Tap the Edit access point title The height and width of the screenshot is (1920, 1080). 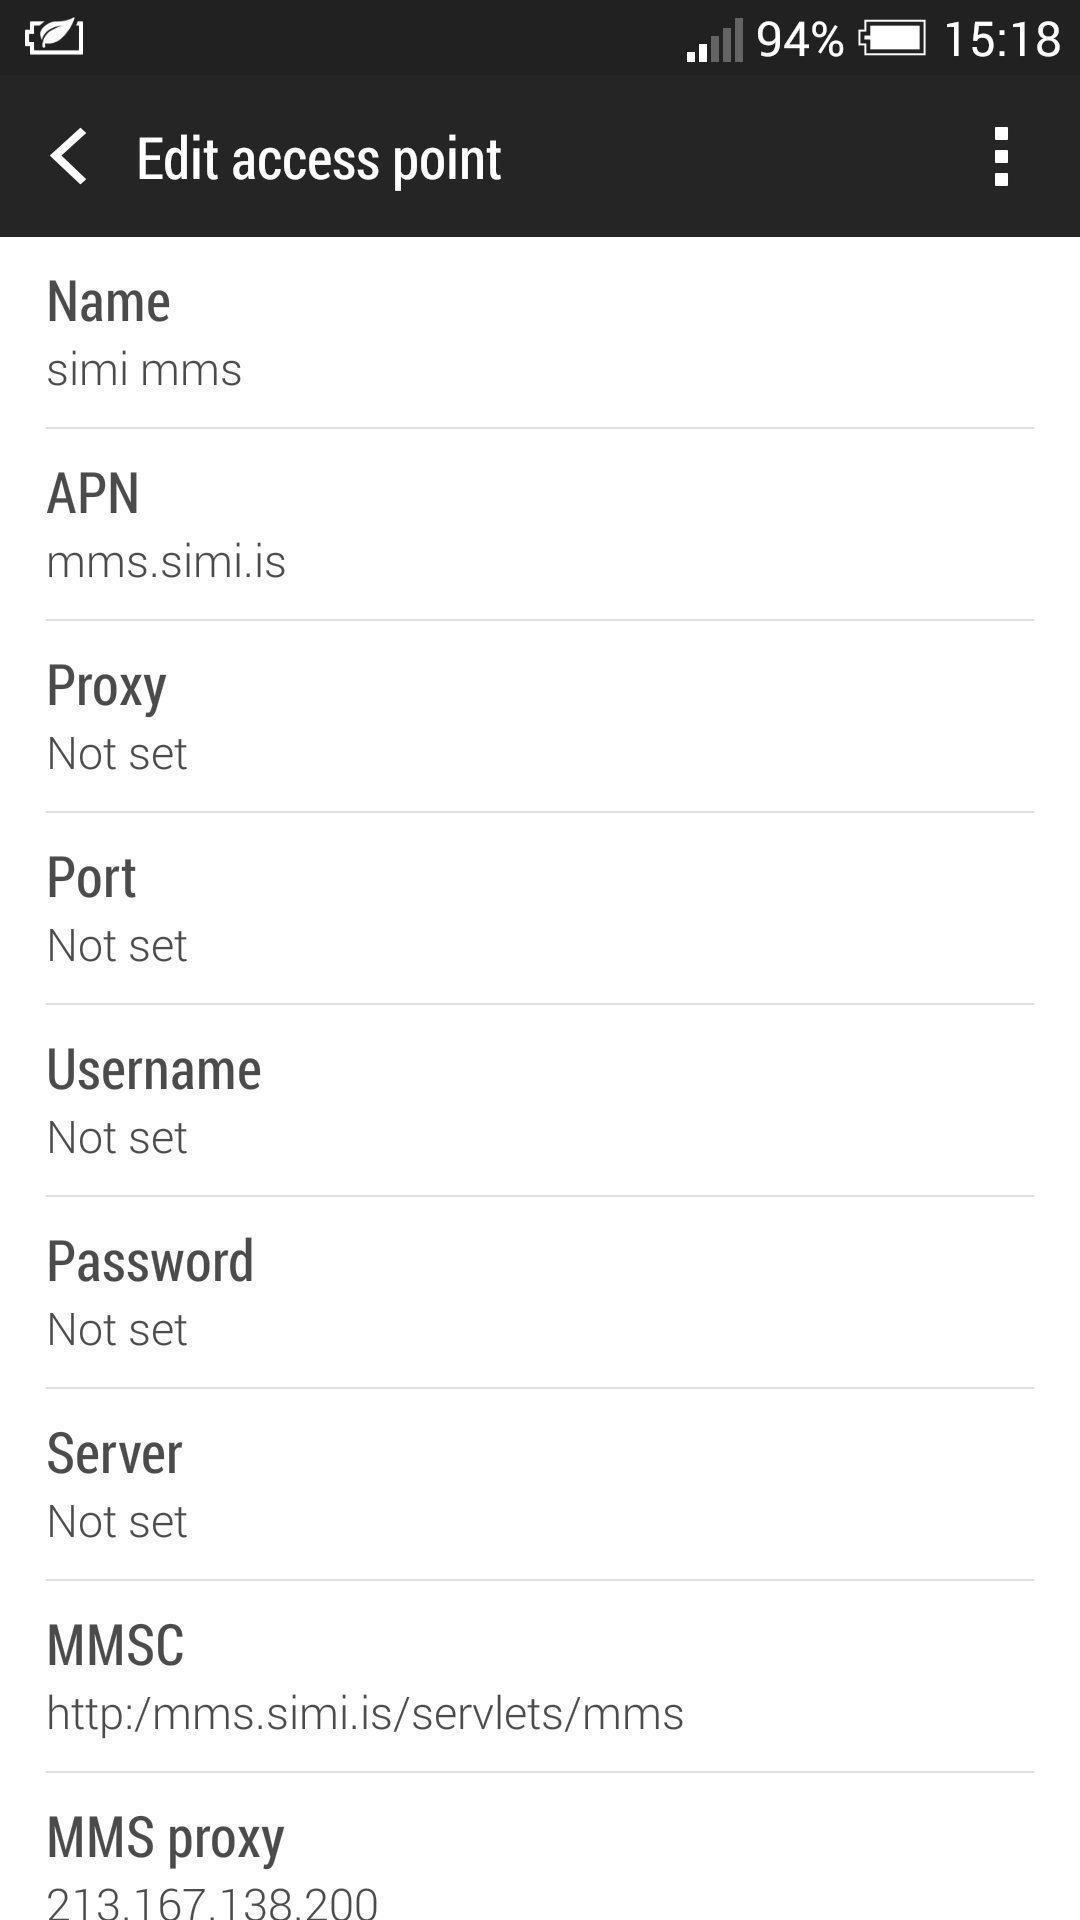318,159
